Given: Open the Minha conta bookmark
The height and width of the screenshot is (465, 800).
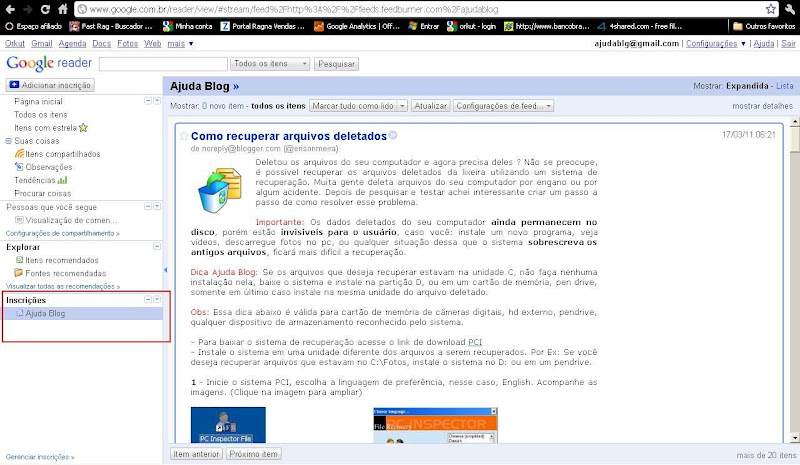Looking at the screenshot, I should pyautogui.click(x=187, y=26).
